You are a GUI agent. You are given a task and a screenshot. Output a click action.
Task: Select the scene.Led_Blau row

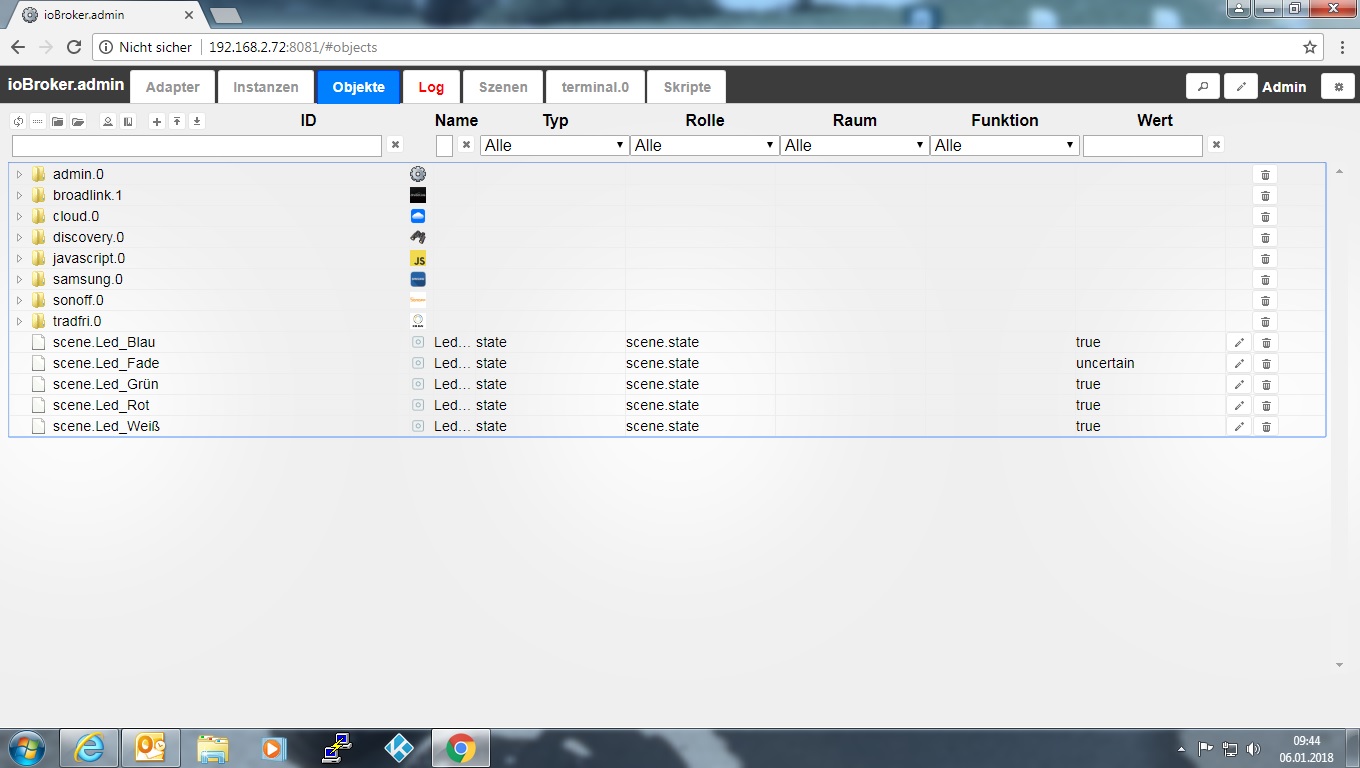[667, 342]
